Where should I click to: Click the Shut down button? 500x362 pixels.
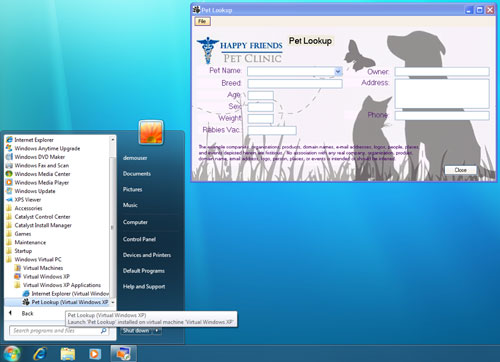[136, 331]
